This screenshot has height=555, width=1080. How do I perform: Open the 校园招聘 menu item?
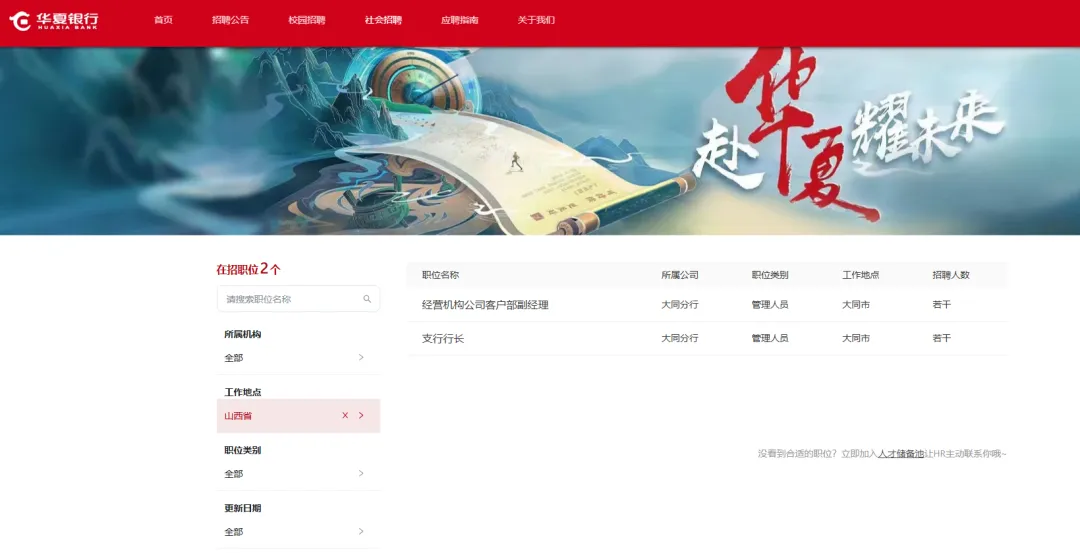pos(307,20)
